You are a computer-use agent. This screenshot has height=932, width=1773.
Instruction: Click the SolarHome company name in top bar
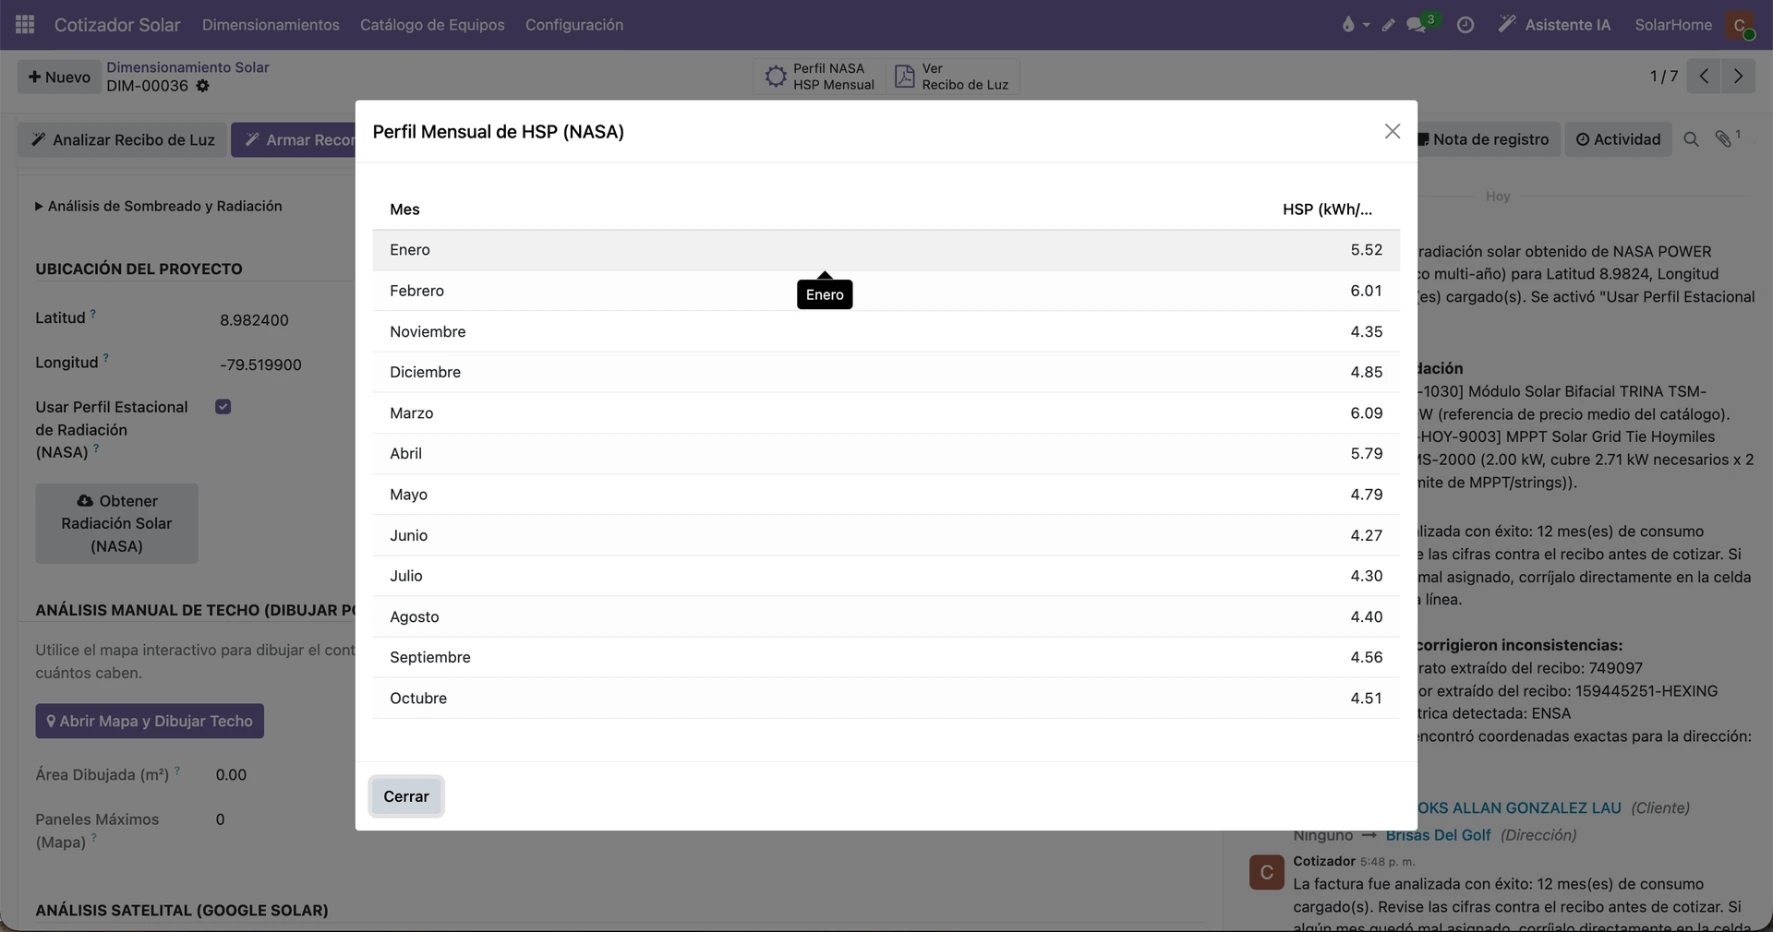[x=1673, y=25]
